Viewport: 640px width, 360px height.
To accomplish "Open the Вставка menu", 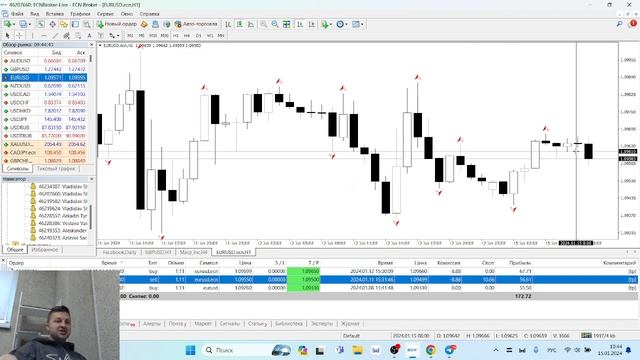I will click(55, 14).
